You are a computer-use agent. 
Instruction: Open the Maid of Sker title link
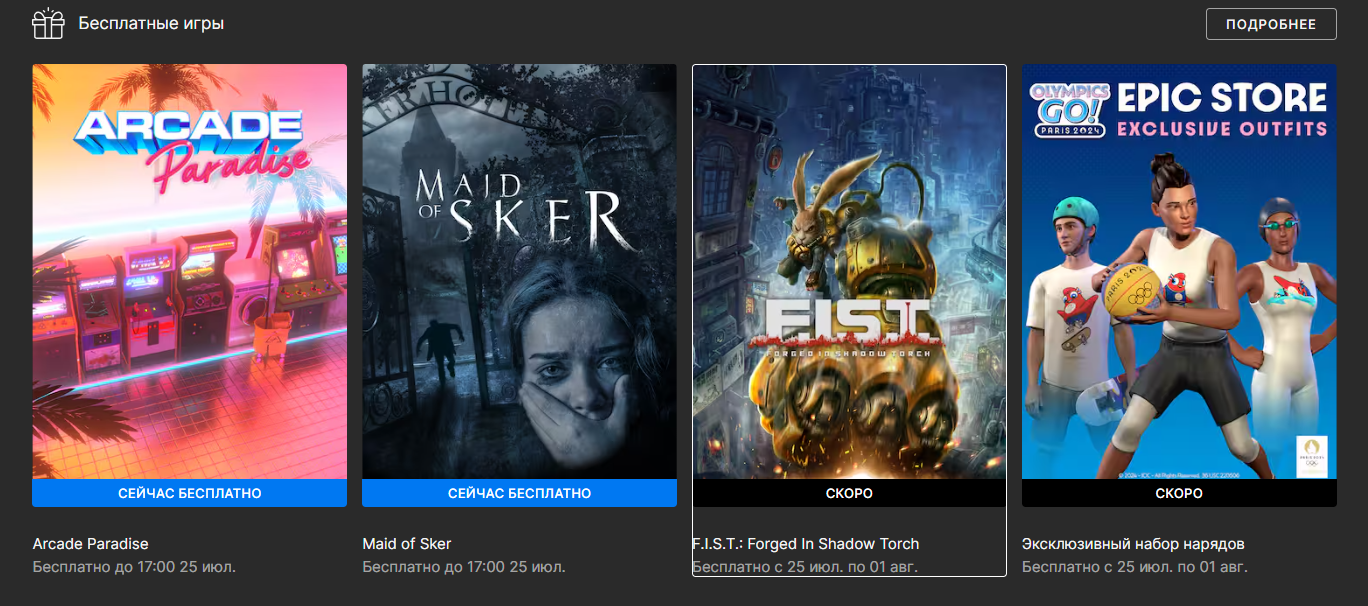pyautogui.click(x=406, y=544)
